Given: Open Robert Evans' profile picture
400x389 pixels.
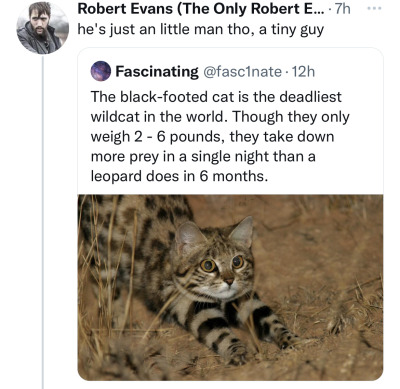Looking at the screenshot, I should point(42,28).
